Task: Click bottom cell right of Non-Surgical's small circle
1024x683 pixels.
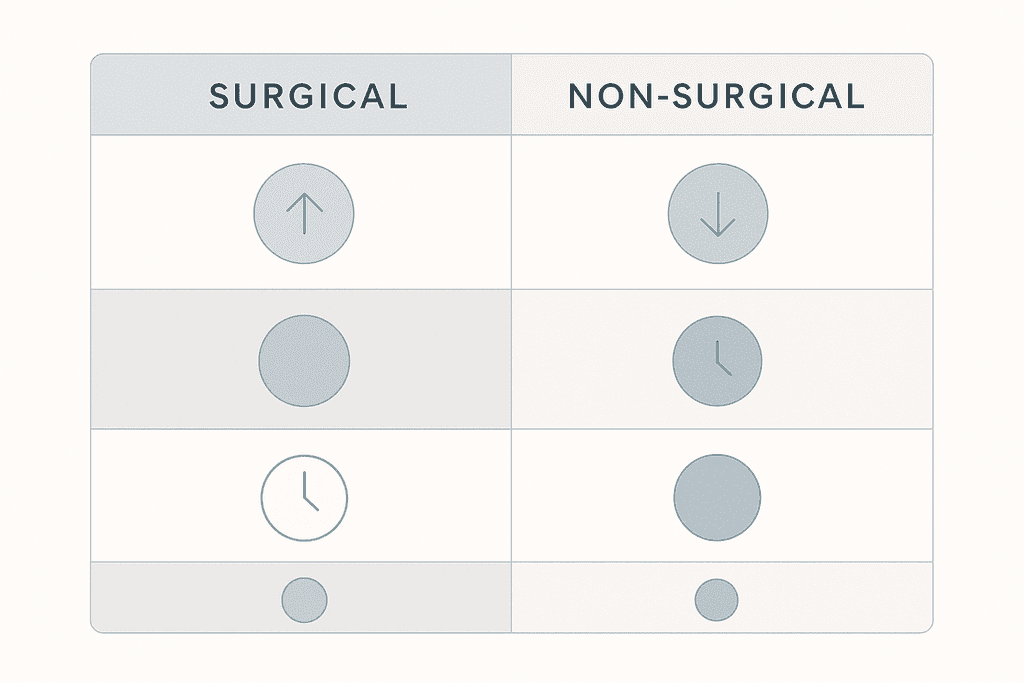Action: click(850, 600)
